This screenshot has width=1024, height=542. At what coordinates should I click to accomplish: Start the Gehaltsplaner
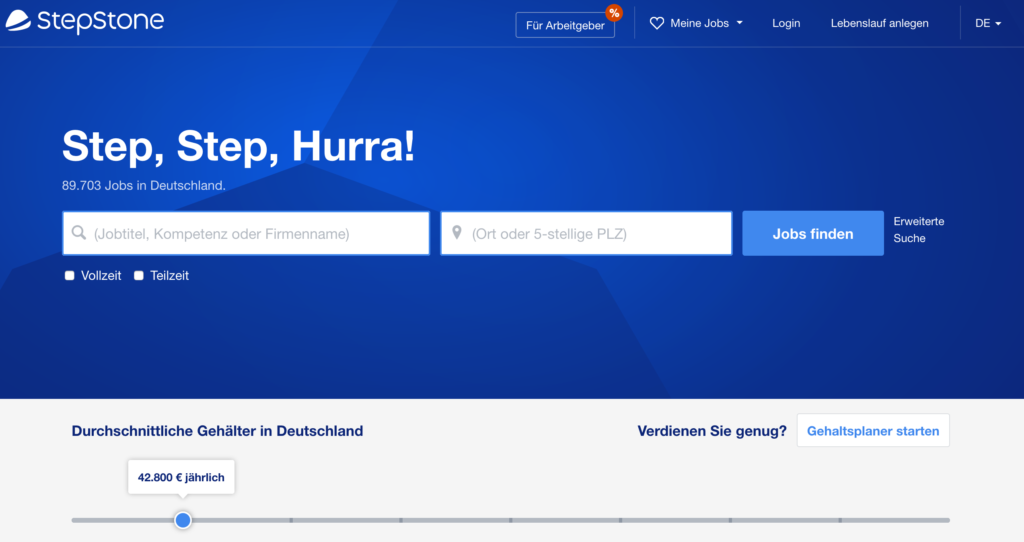coord(872,431)
